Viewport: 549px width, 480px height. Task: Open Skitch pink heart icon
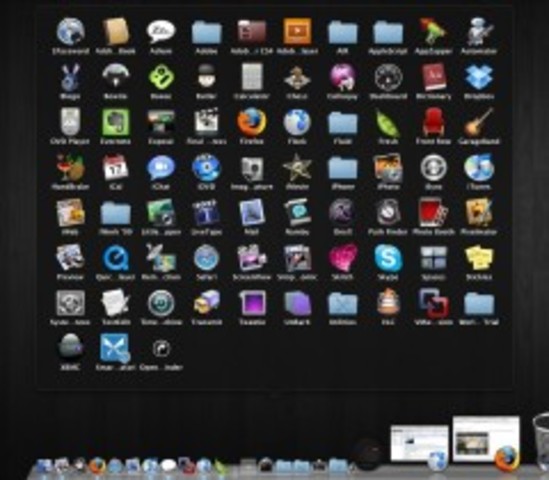click(342, 258)
